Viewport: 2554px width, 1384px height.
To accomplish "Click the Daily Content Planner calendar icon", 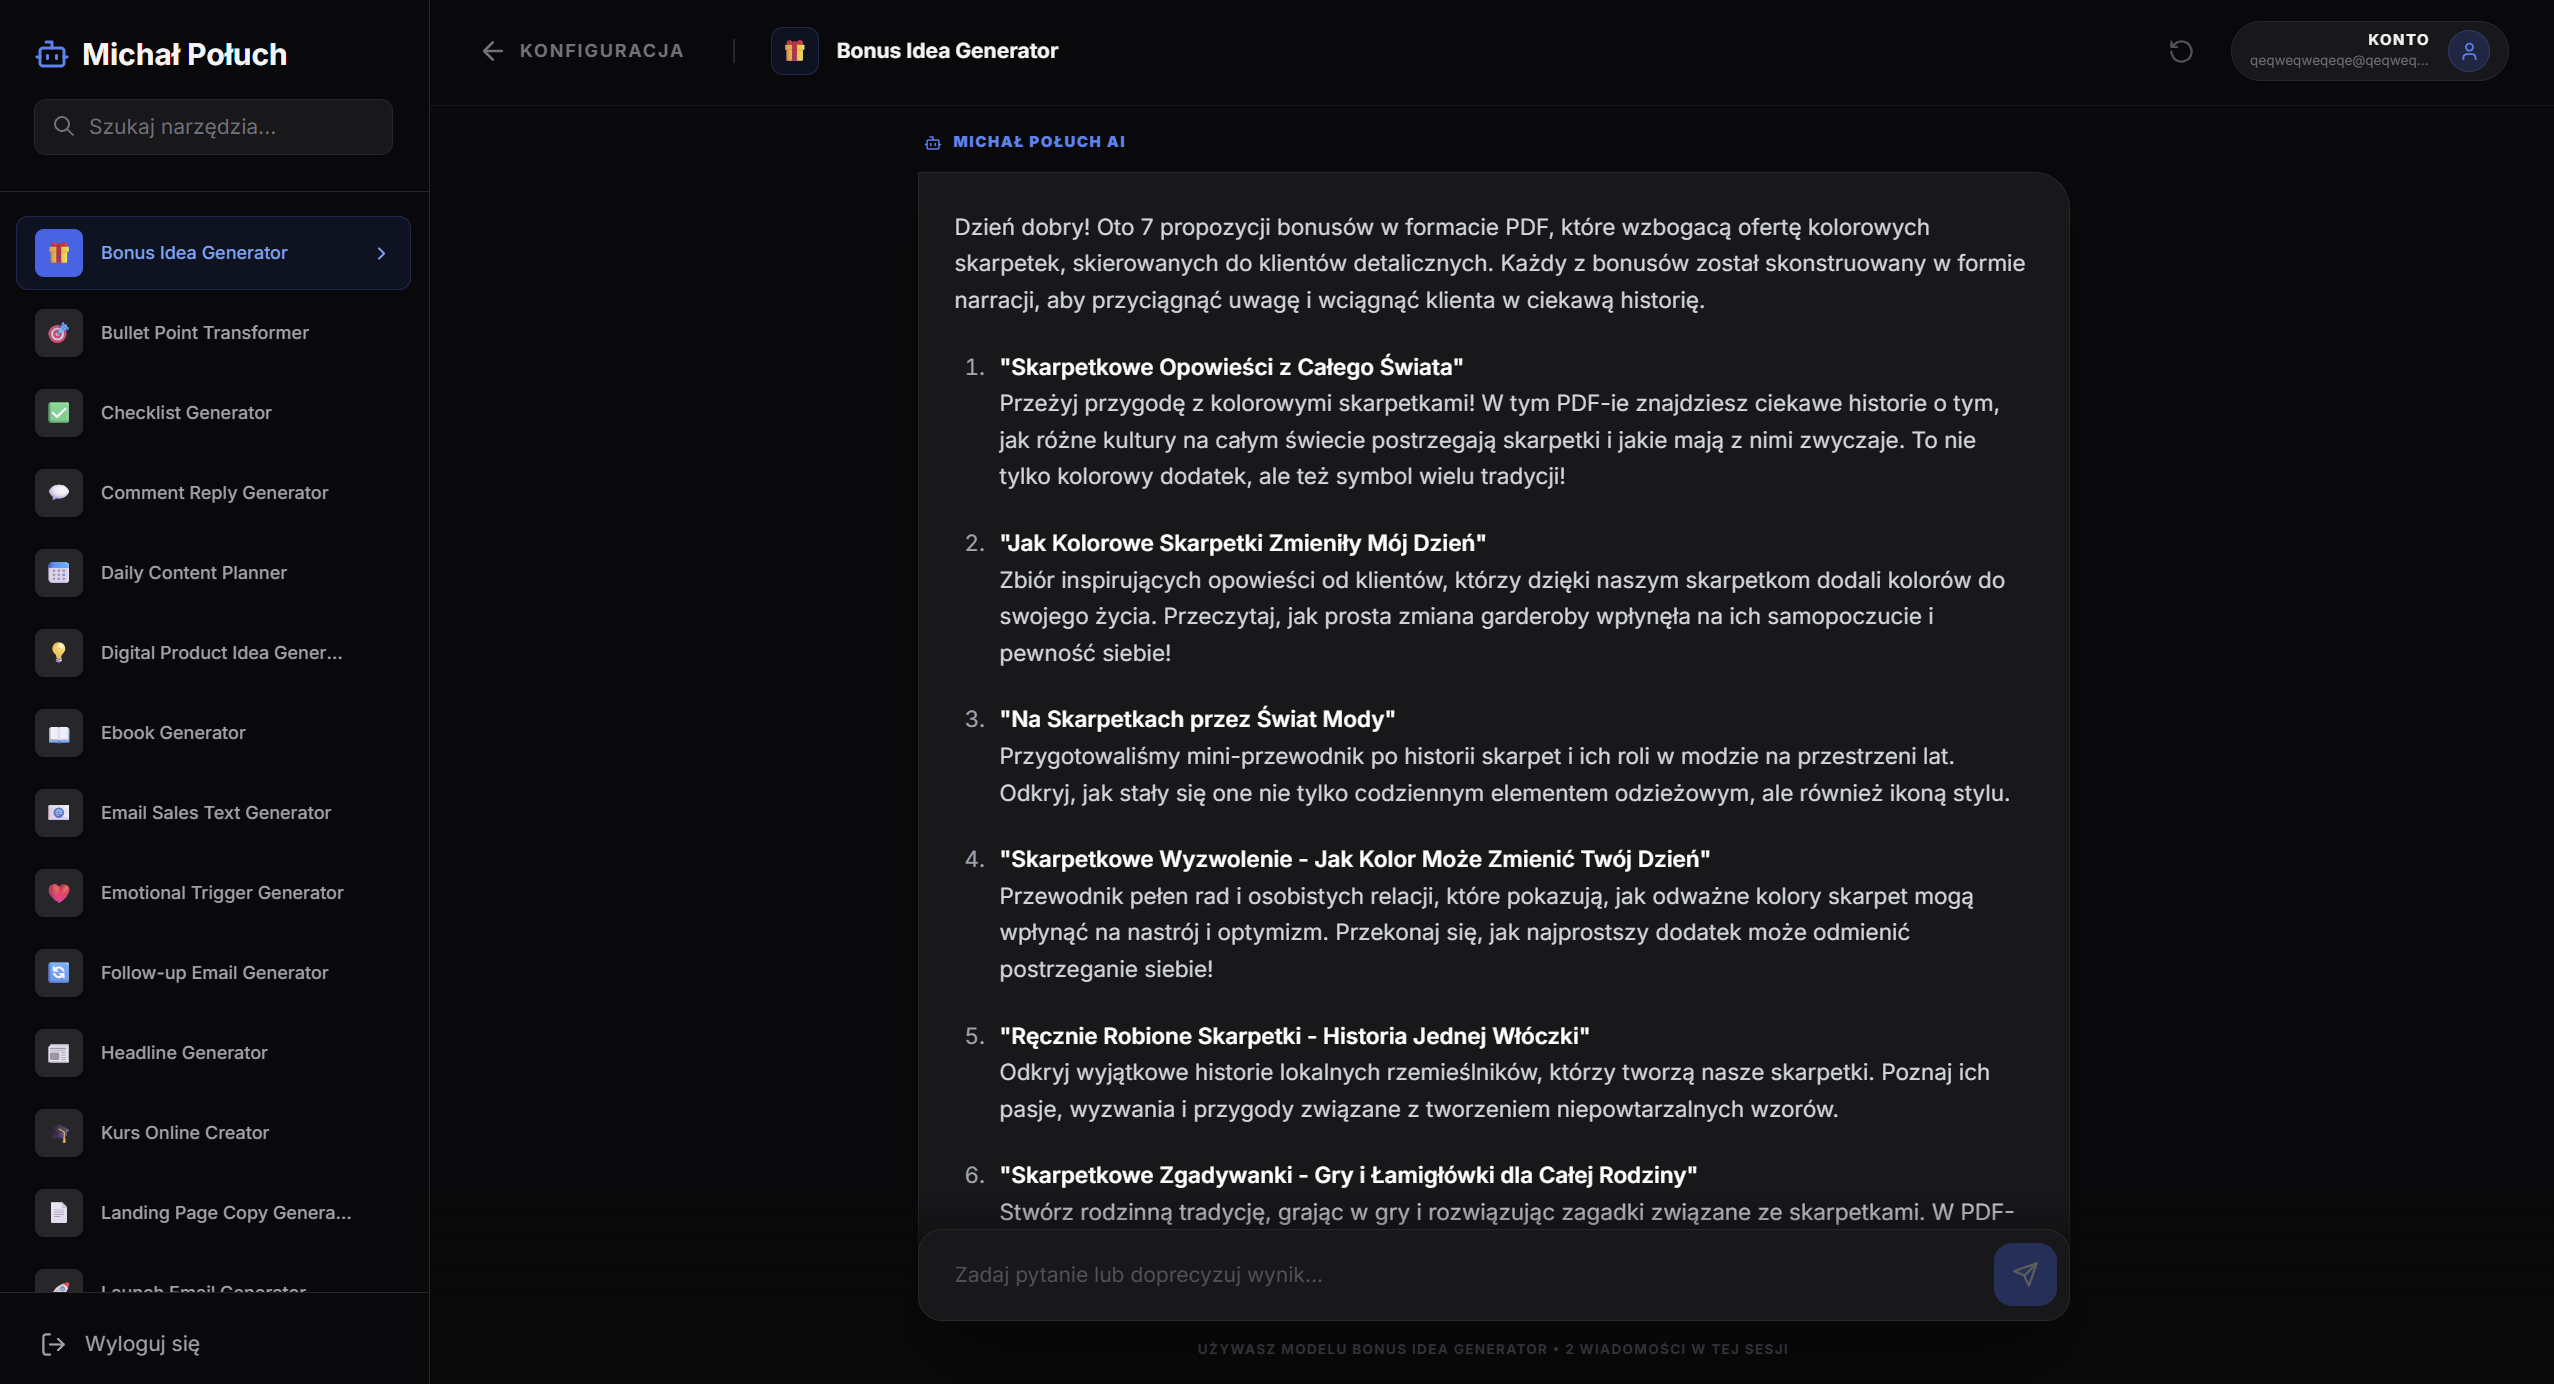I will tap(59, 573).
